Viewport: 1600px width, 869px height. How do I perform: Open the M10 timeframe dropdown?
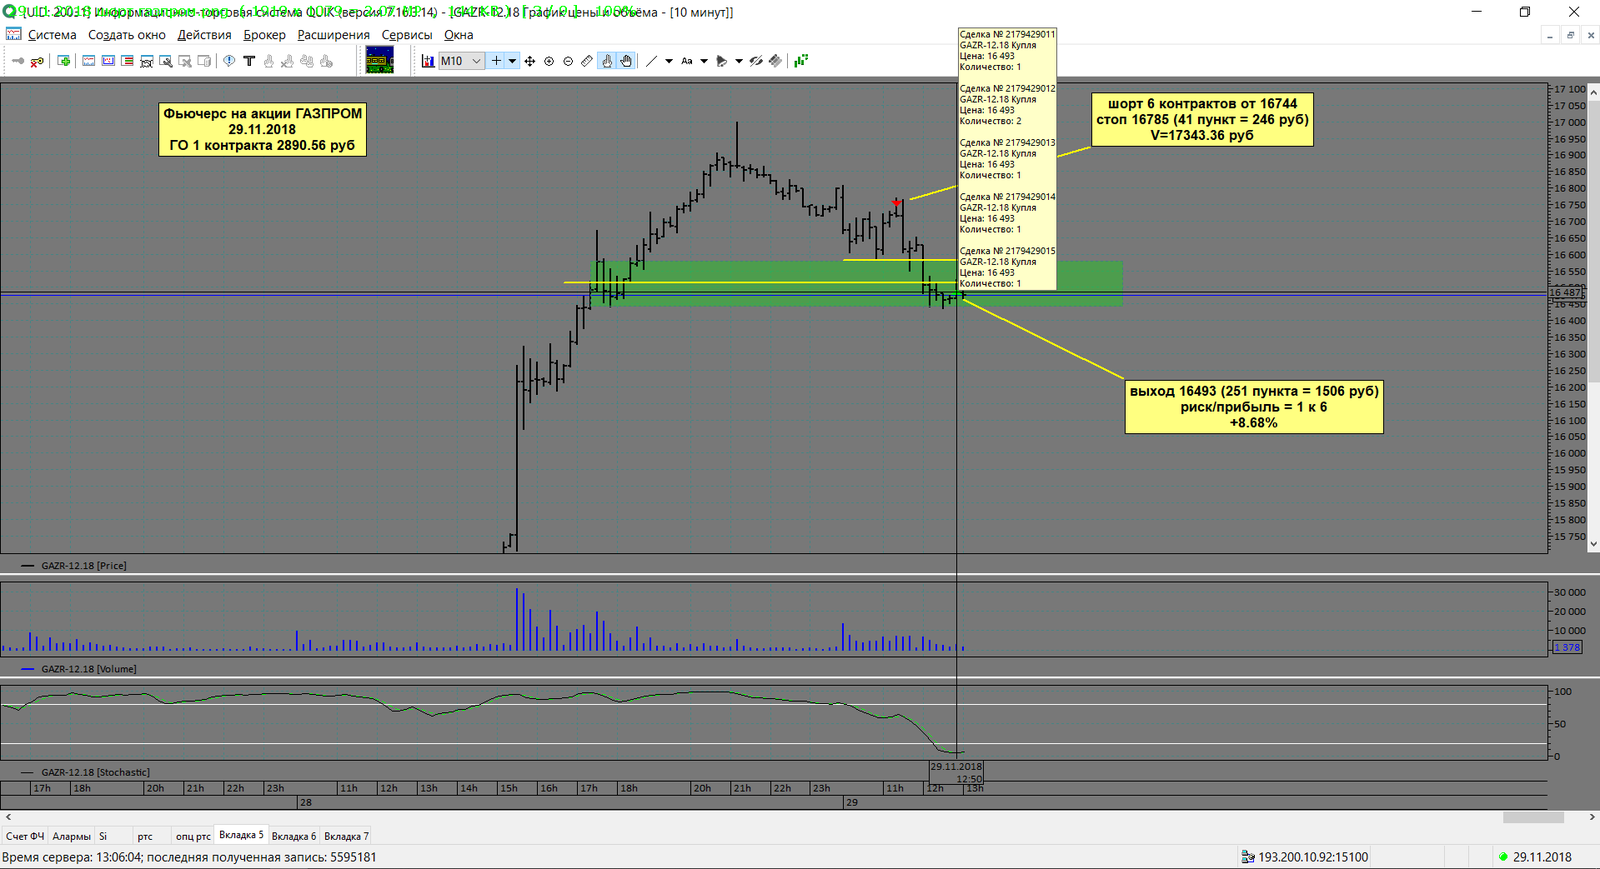coord(462,61)
